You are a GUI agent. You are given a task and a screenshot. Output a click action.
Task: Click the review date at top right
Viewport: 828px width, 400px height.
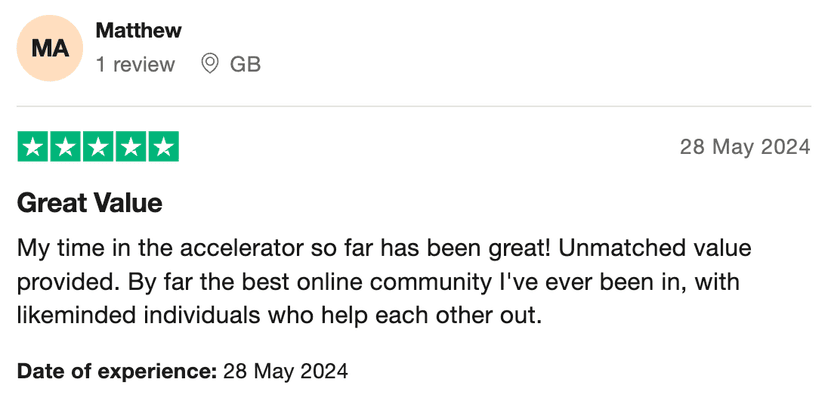tap(744, 147)
